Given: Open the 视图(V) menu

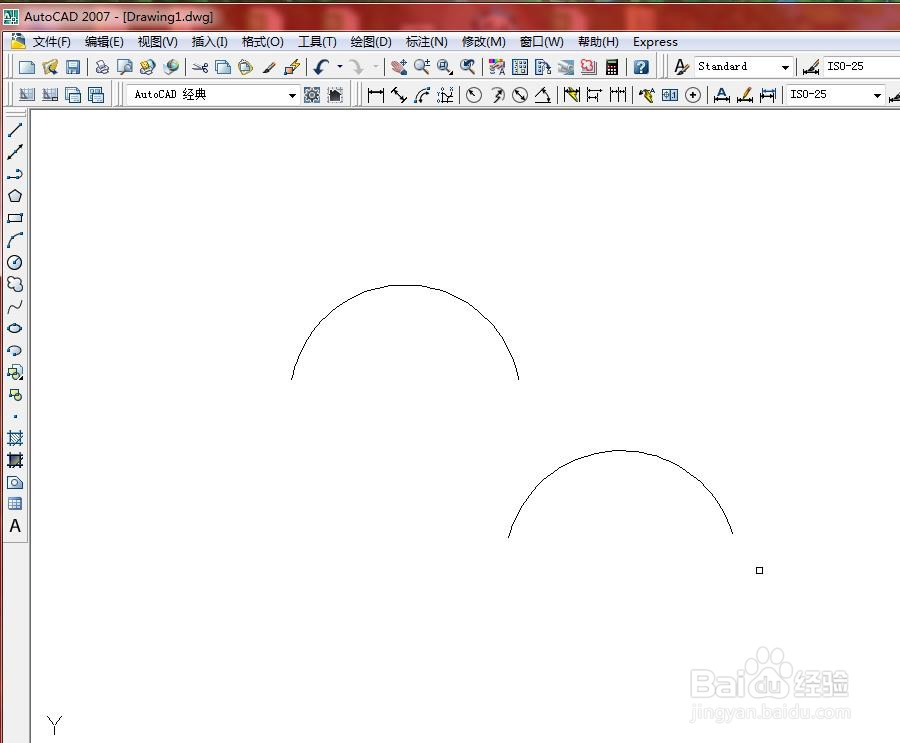Looking at the screenshot, I should (x=157, y=42).
